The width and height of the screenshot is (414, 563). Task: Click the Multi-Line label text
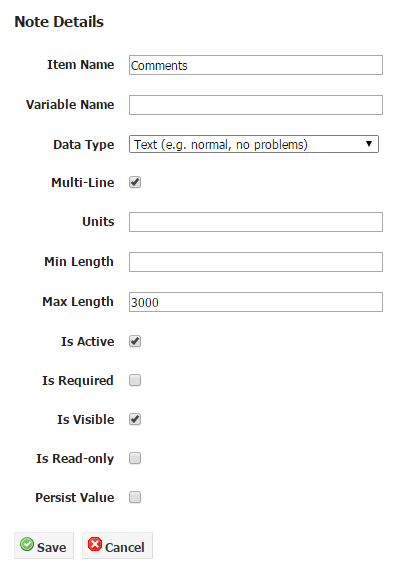(x=83, y=182)
